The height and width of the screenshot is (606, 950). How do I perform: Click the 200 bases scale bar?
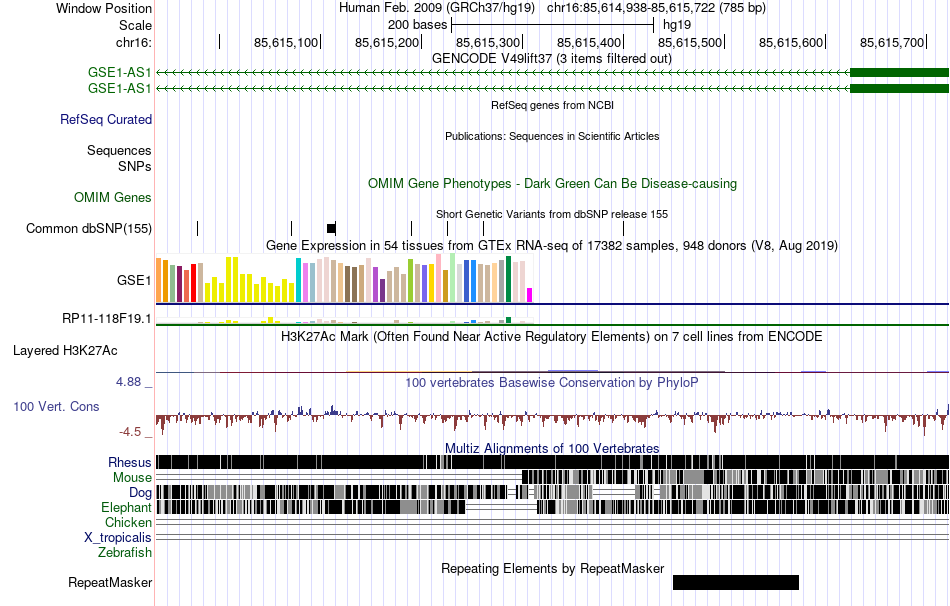point(553,25)
